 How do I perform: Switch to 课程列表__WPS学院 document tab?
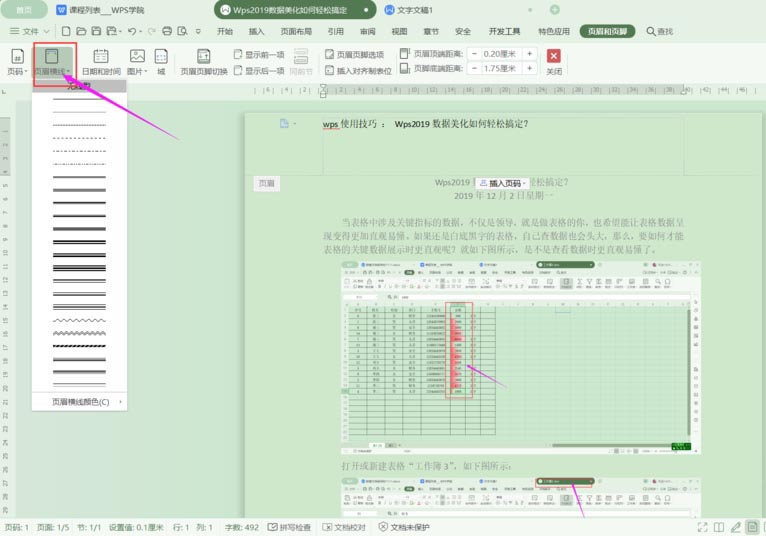point(101,10)
